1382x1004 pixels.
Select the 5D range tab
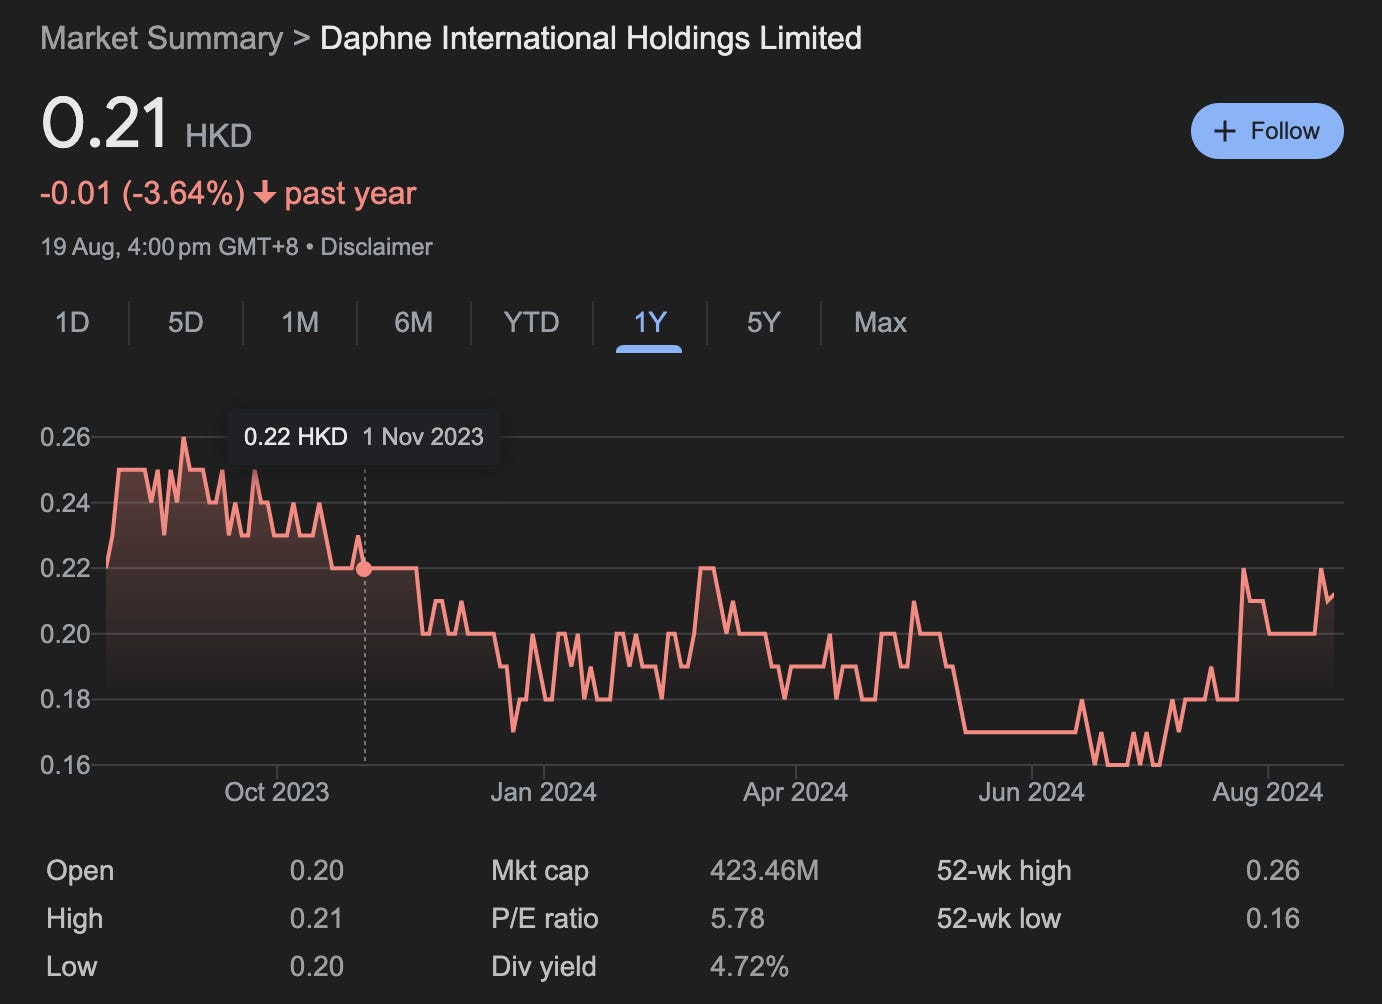point(186,322)
